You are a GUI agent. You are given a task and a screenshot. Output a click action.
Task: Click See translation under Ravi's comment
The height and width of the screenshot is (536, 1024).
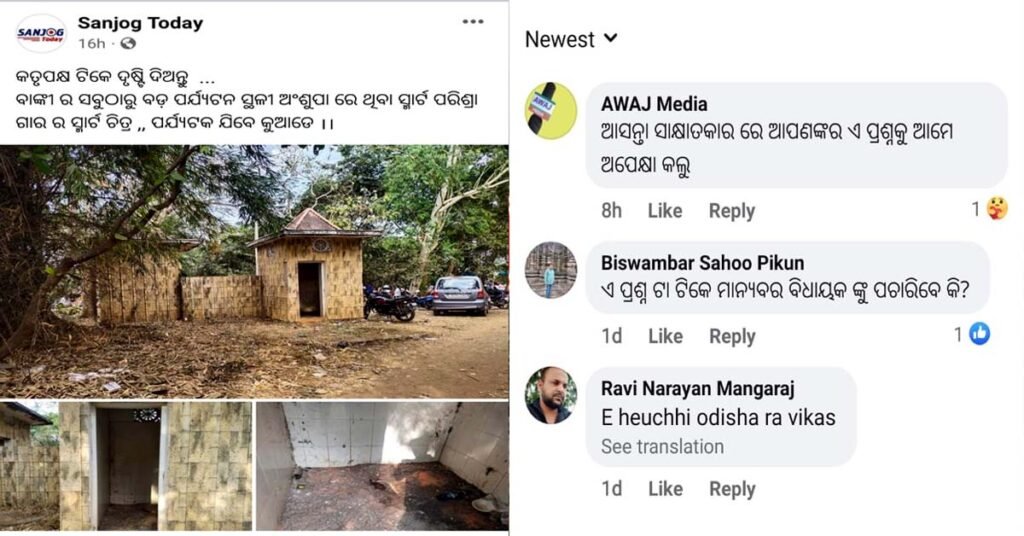click(x=662, y=447)
